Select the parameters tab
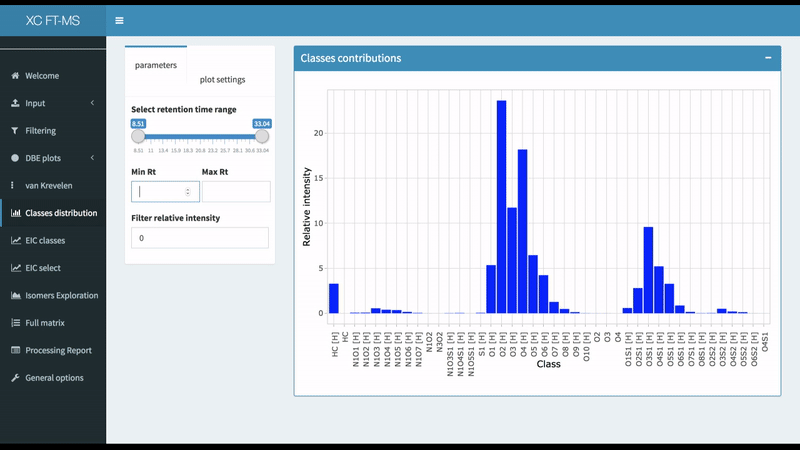 pyautogui.click(x=155, y=65)
